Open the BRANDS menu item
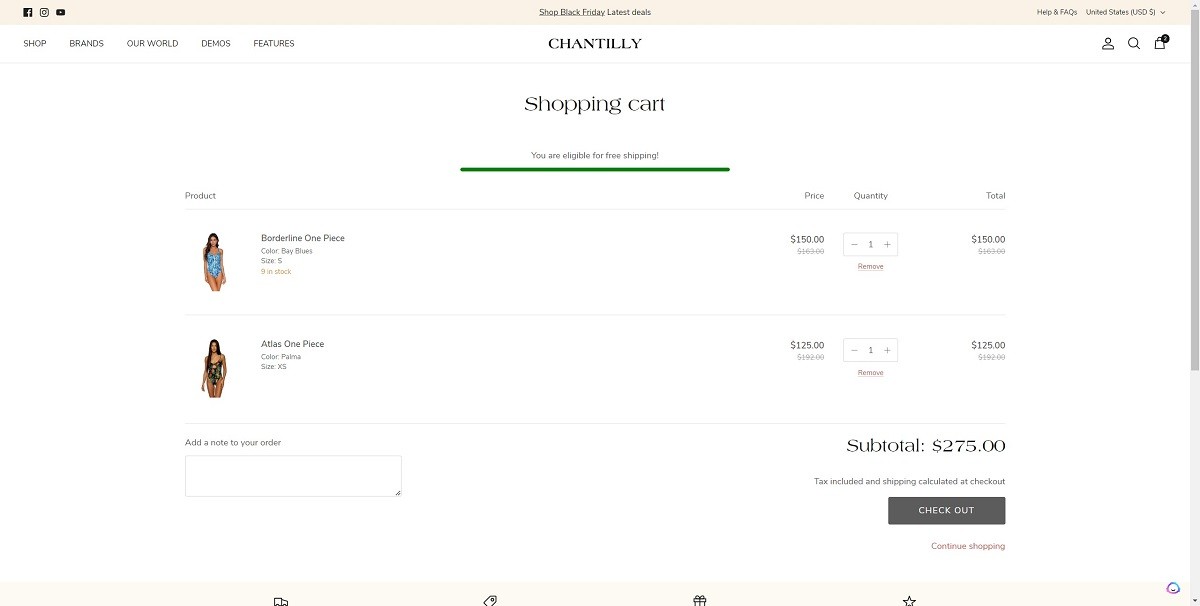 point(86,43)
